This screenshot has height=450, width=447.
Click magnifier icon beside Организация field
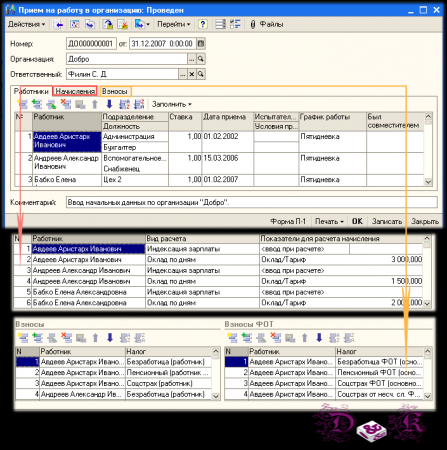tap(201, 59)
